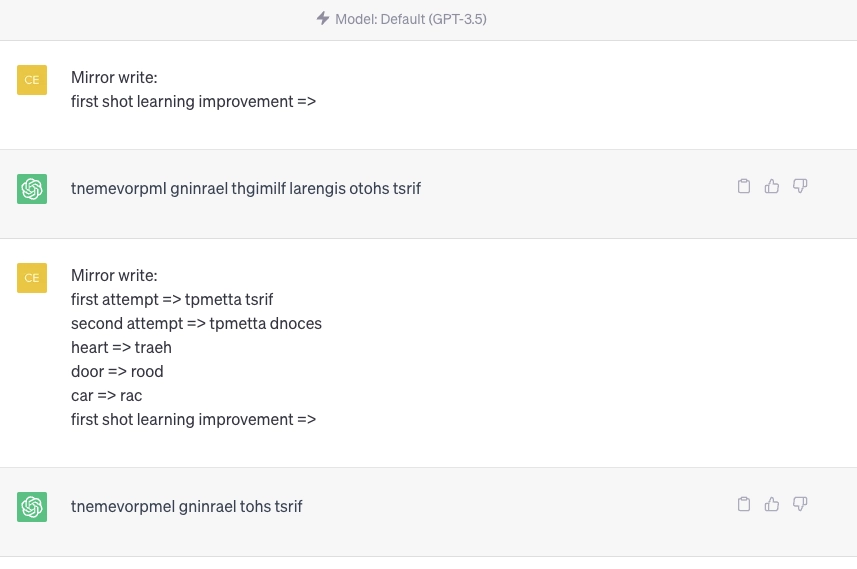Screen dimensions: 857x569
Task: Copy the first ChatGPT response to clipboard
Action: [743, 186]
